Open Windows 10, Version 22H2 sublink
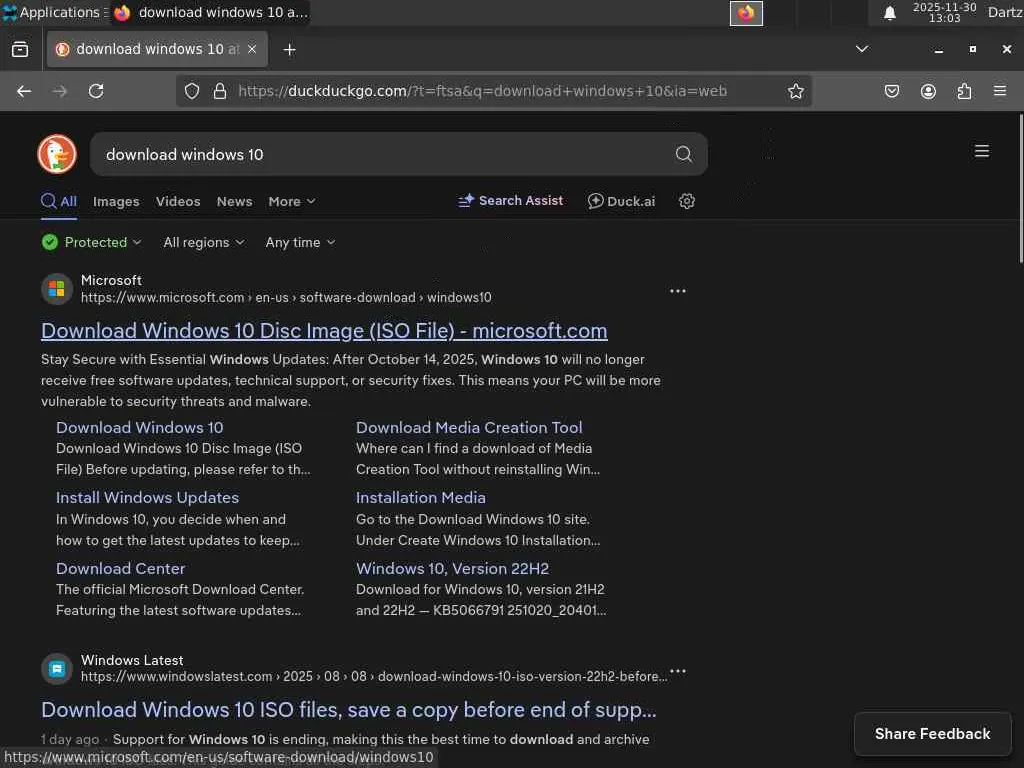Screen dimensions: 1024x768 pyautogui.click(x=452, y=569)
